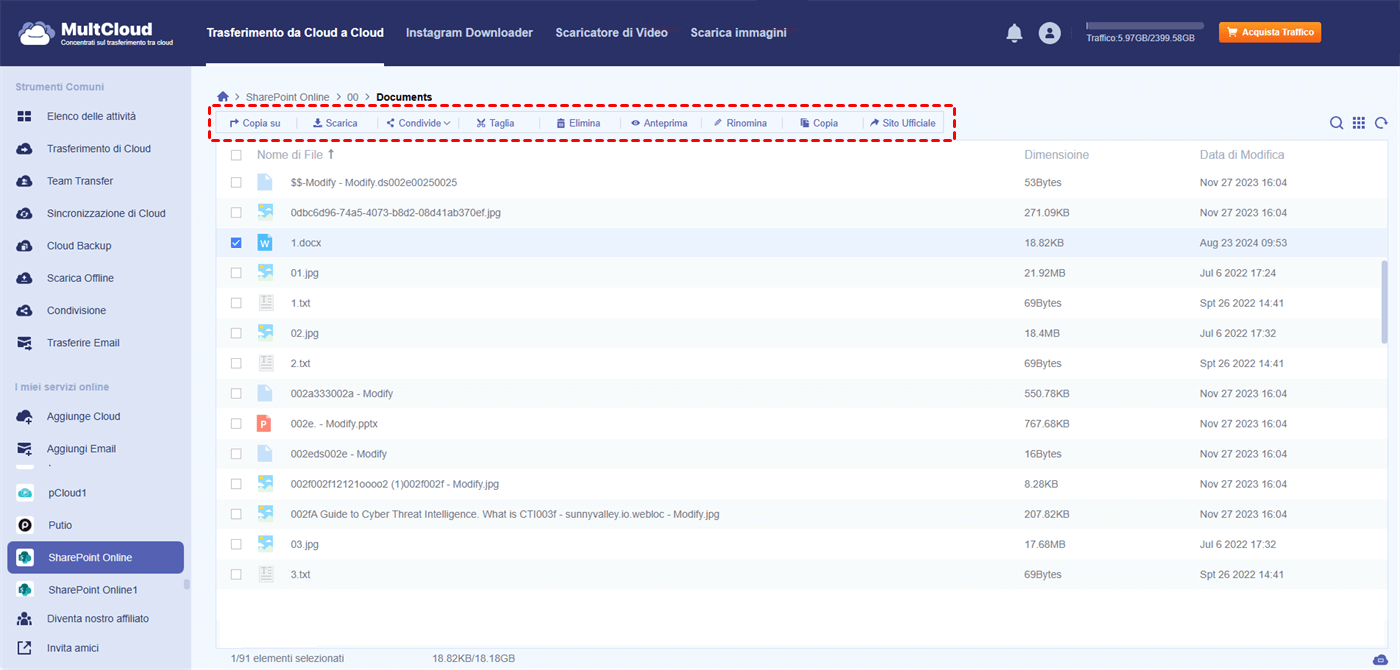Select Putio cloud drive

(60, 525)
